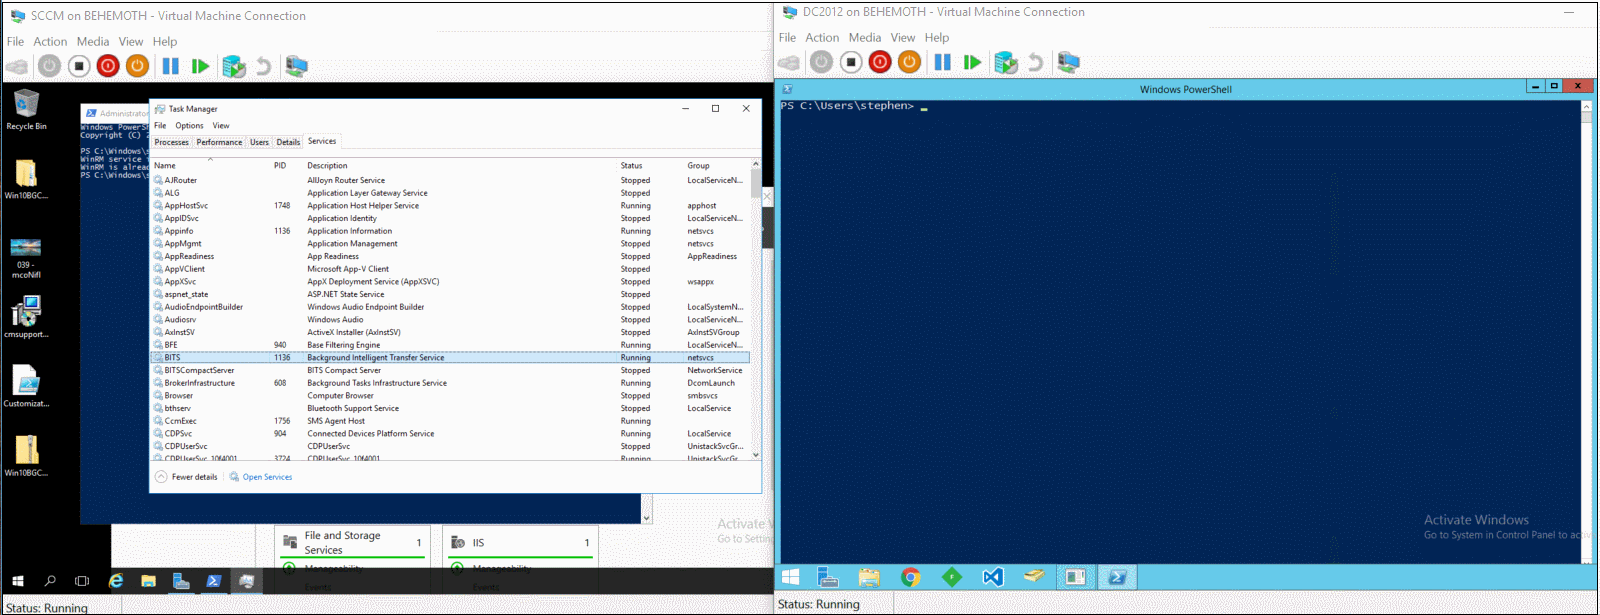This screenshot has height=615, width=1600.
Task: Open File Explorer from DC2012 taskbar
Action: pos(869,577)
